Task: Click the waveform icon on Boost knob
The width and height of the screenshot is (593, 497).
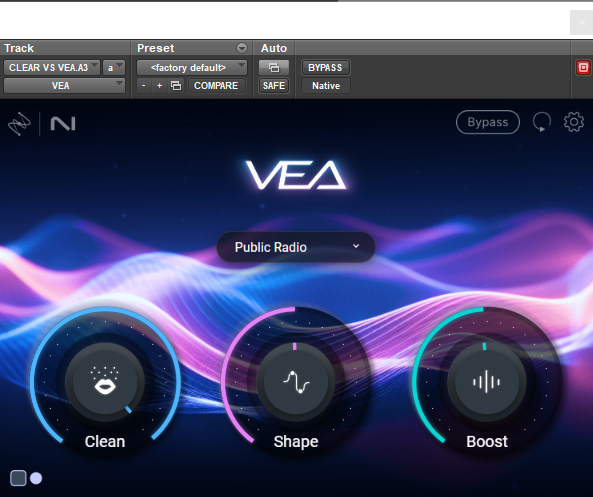Action: click(486, 382)
